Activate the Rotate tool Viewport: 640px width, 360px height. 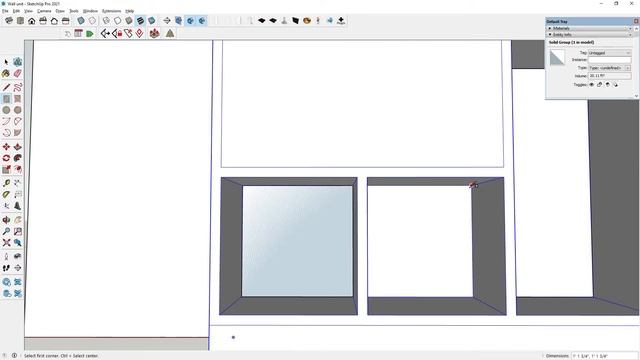point(6,158)
